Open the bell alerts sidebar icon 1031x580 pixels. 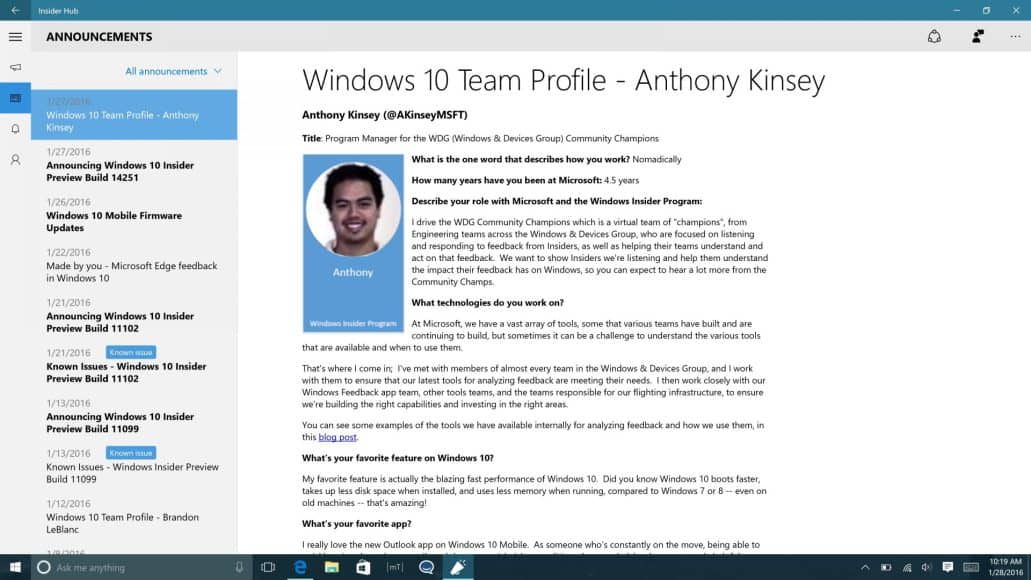(15, 129)
